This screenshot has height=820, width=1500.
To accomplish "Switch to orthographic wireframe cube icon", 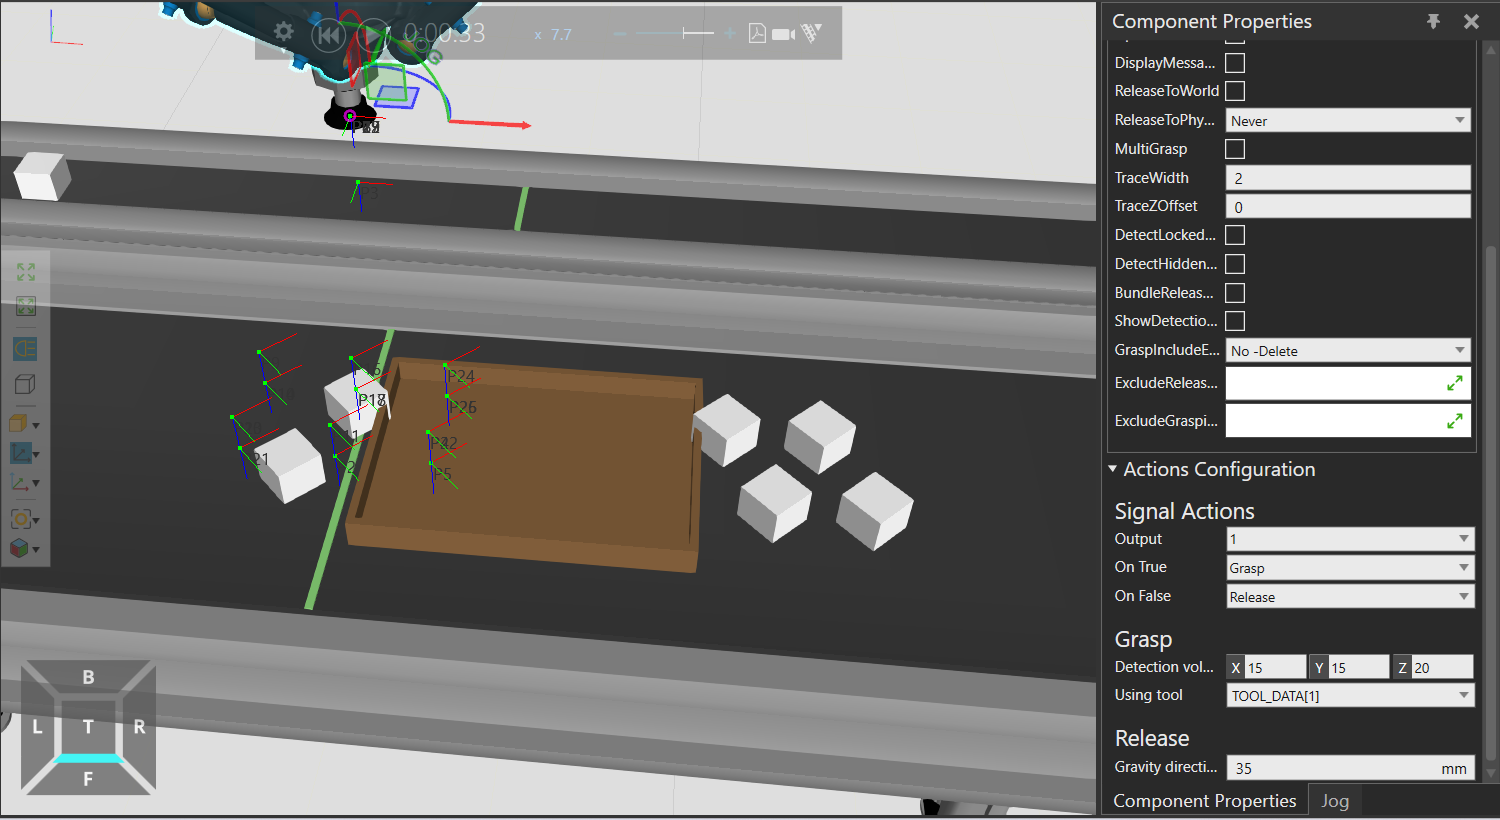I will (x=25, y=384).
